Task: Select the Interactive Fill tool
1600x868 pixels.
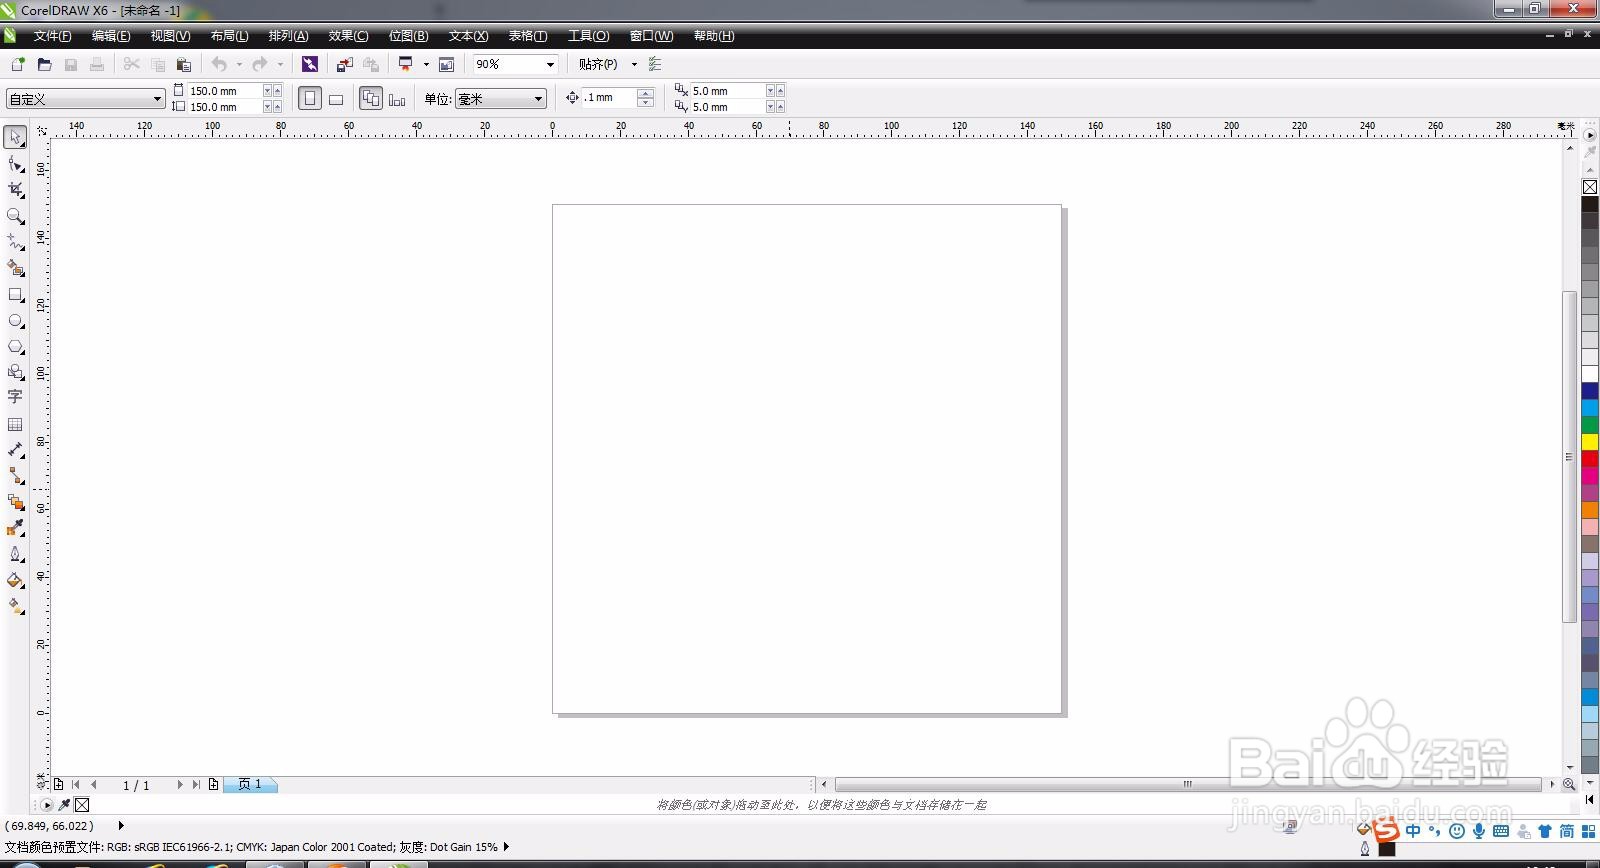Action: [x=15, y=606]
